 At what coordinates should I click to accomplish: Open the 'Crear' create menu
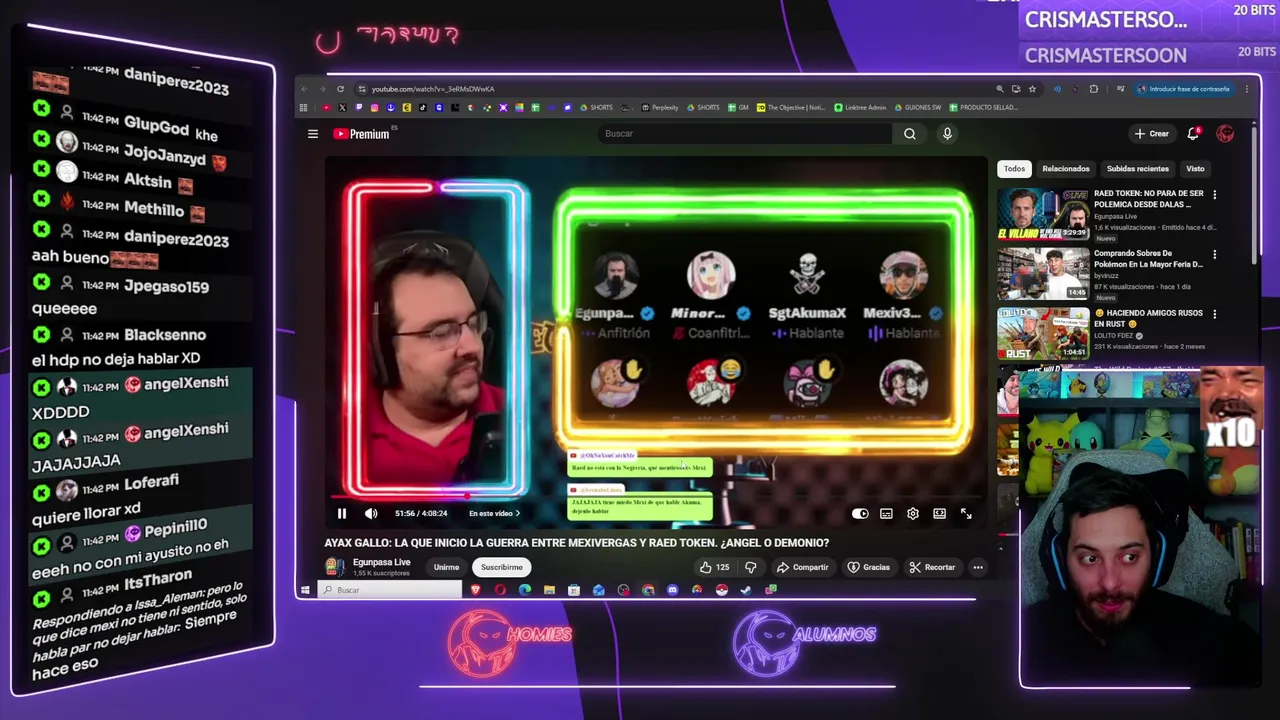coord(1151,134)
